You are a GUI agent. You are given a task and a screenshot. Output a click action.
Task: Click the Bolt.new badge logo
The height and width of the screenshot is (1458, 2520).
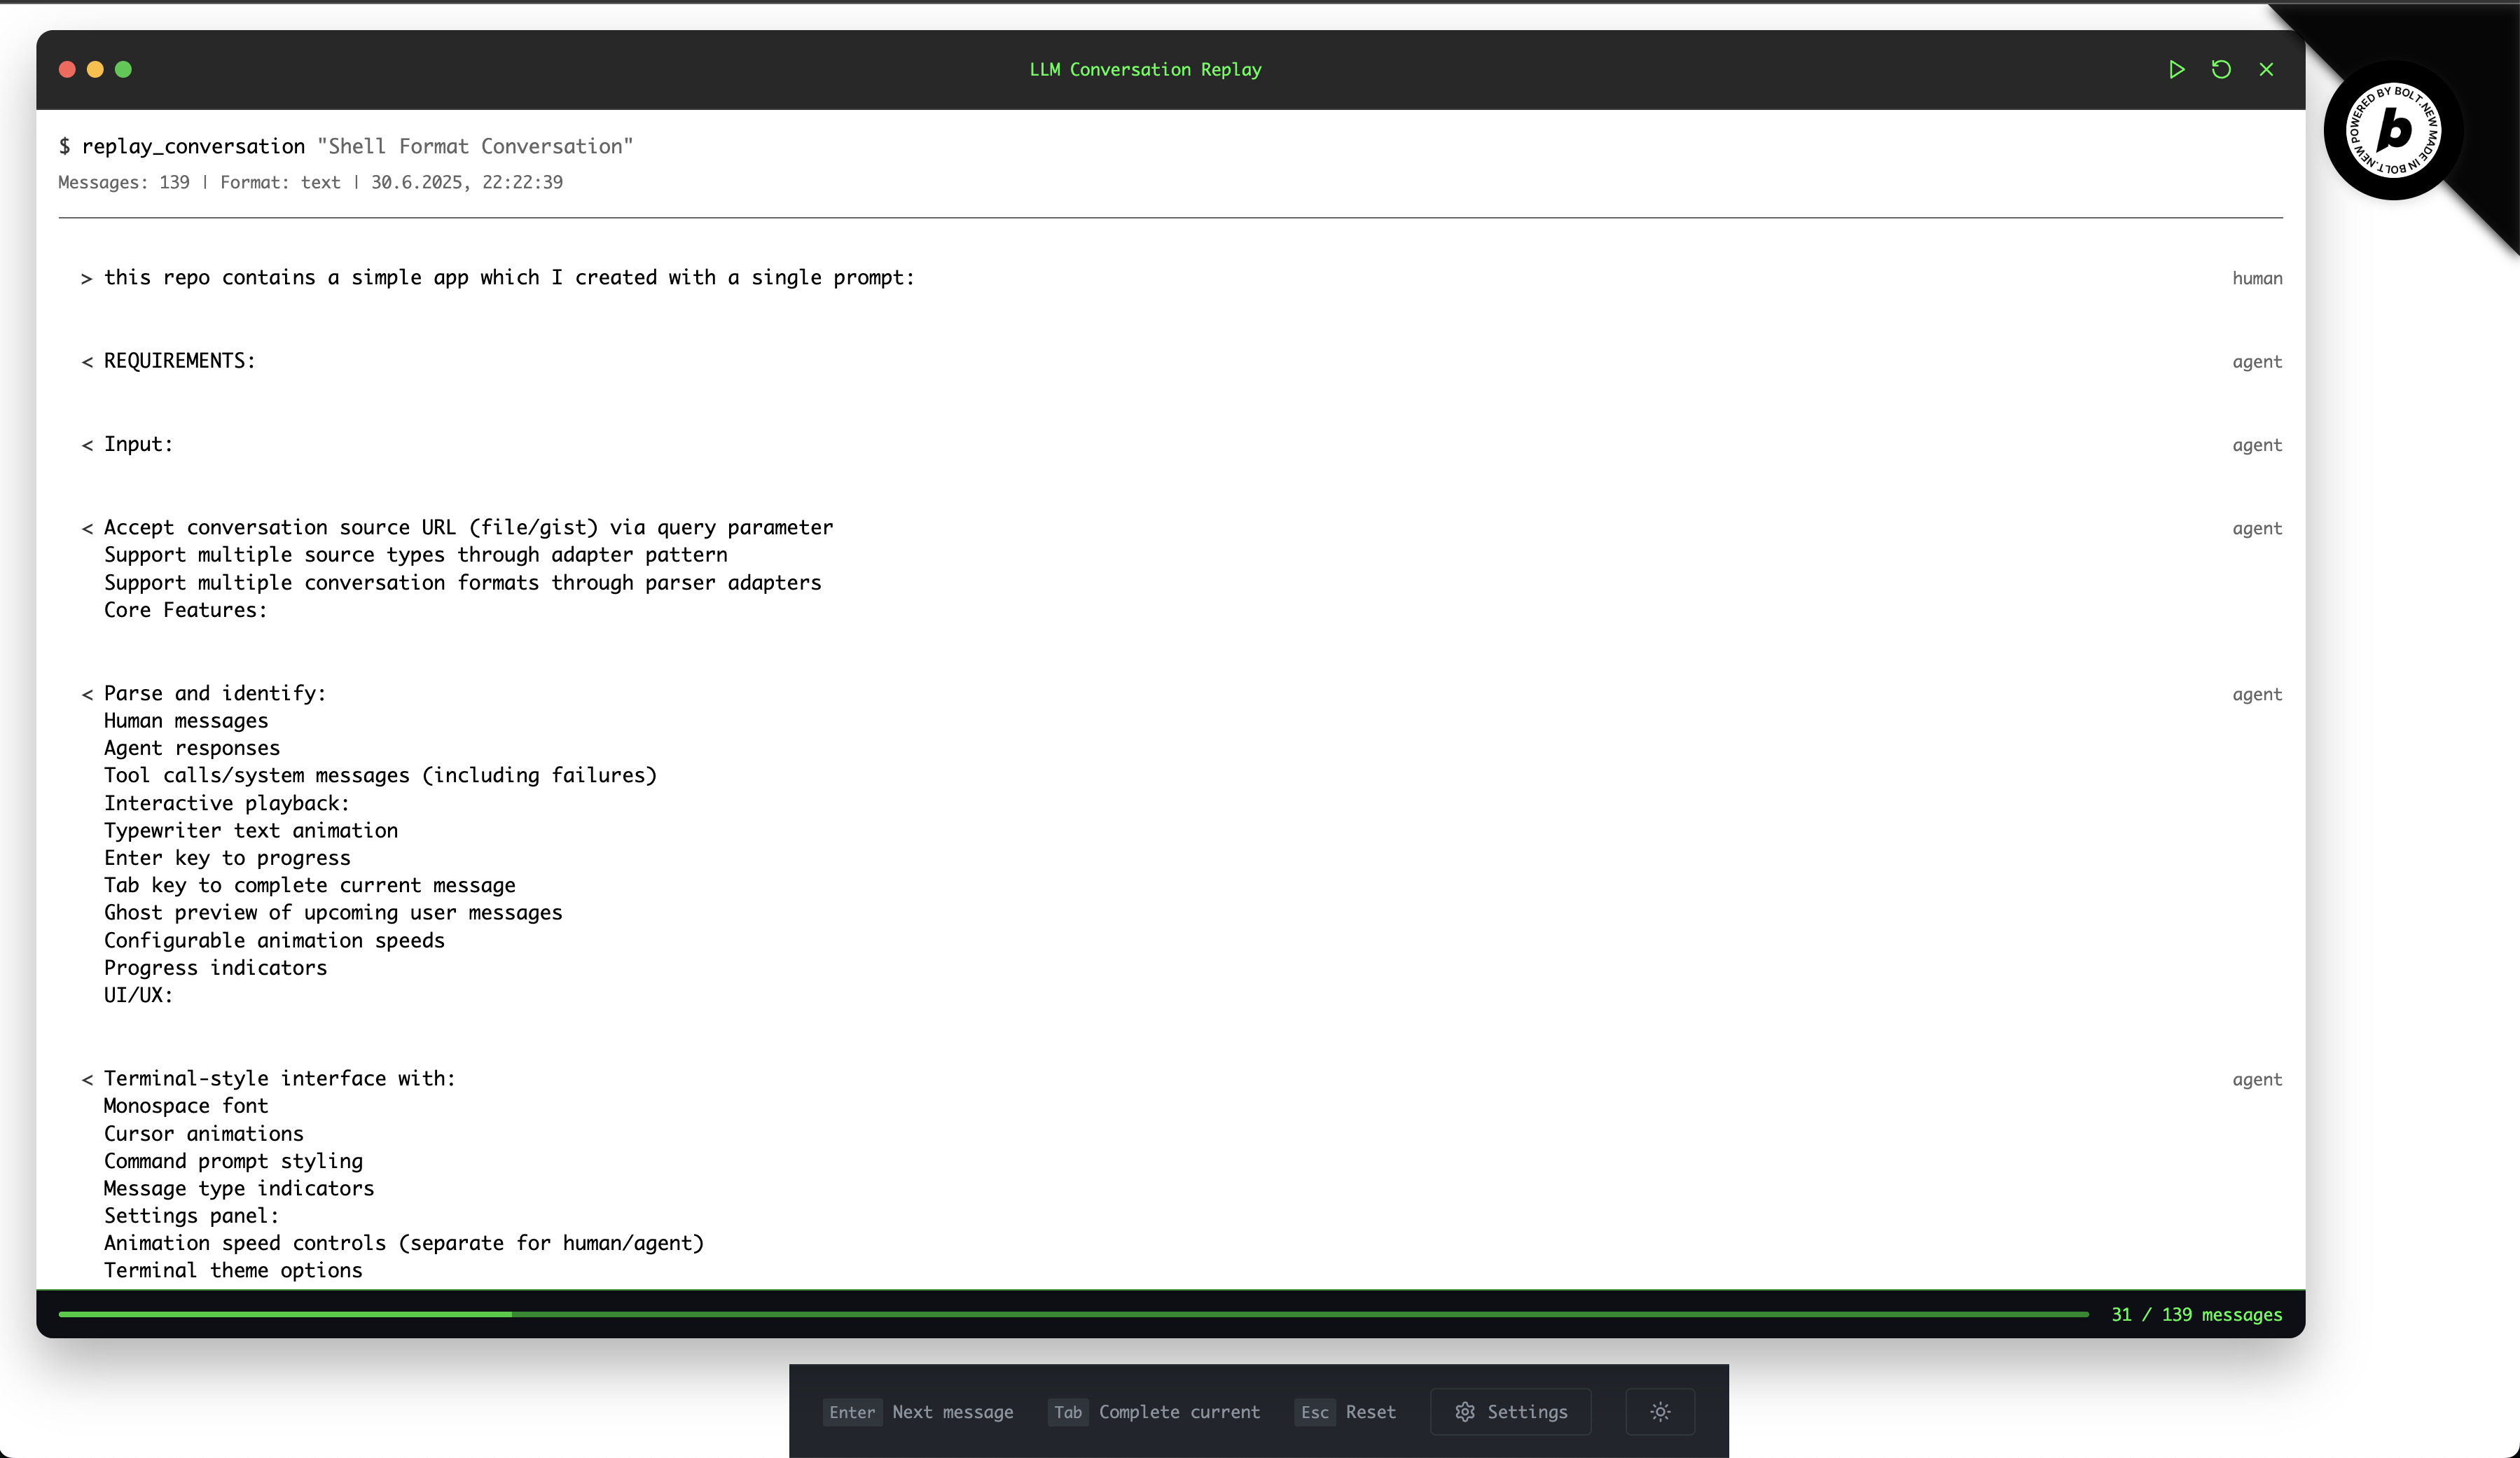(2394, 131)
